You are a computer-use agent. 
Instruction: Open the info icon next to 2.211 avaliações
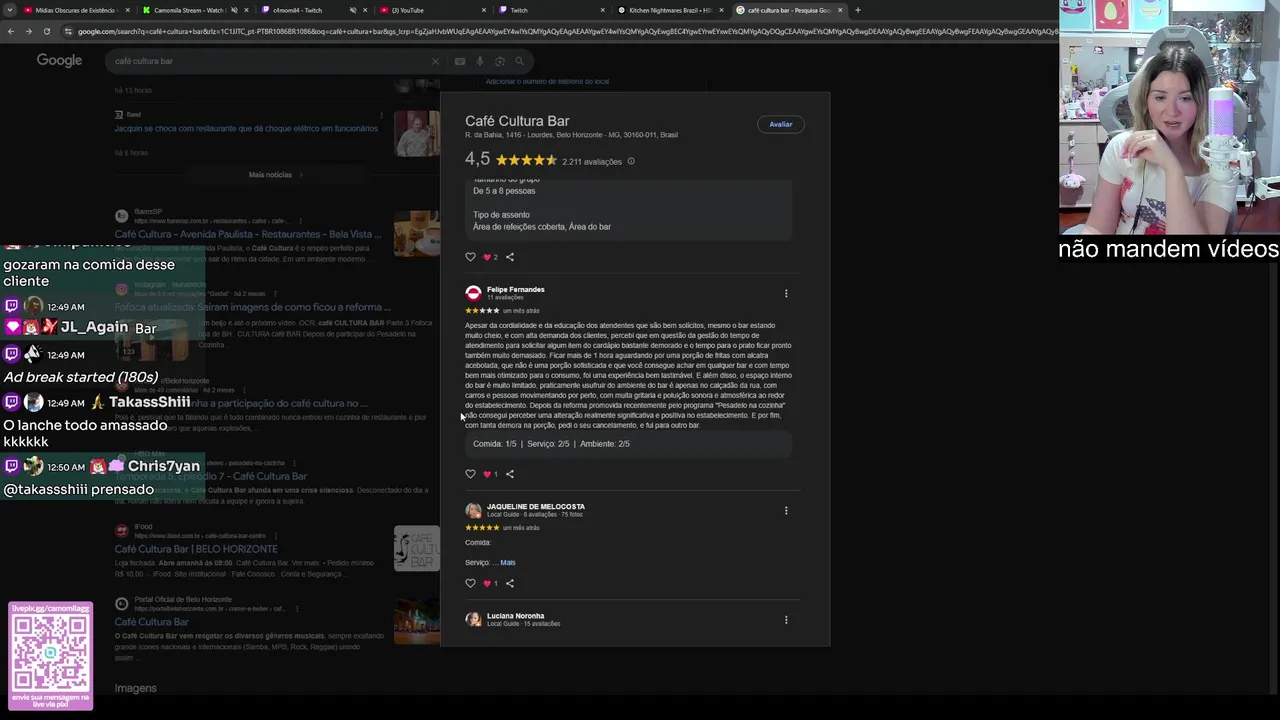pyautogui.click(x=630, y=161)
